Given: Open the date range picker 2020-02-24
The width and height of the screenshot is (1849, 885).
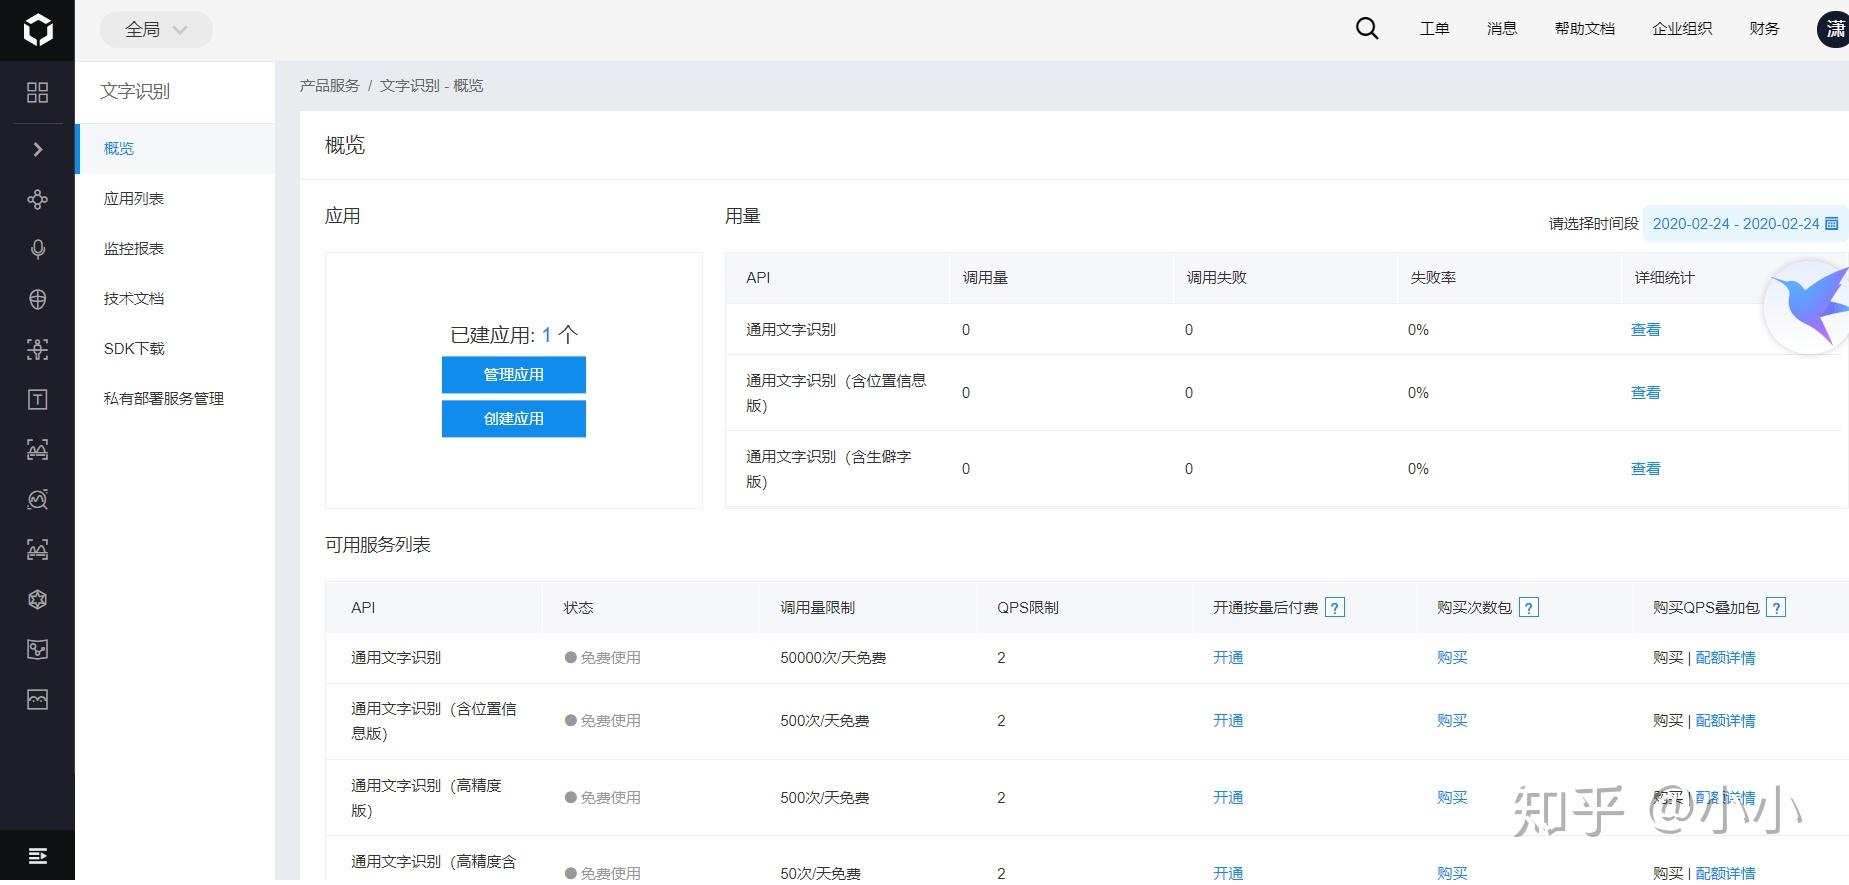Looking at the screenshot, I should 1745,224.
